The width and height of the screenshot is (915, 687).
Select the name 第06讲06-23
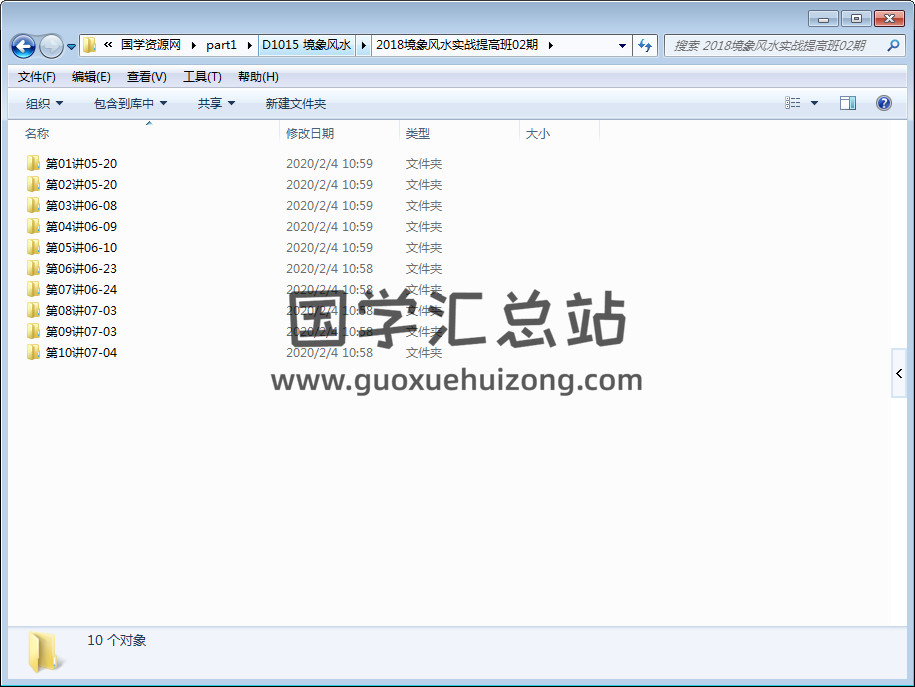click(82, 269)
